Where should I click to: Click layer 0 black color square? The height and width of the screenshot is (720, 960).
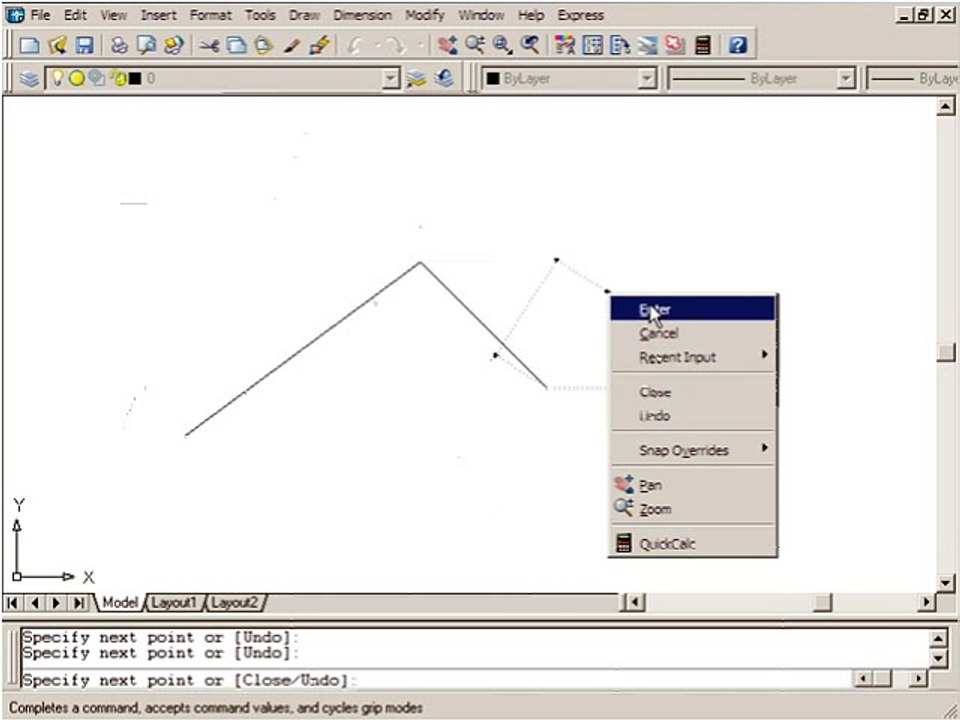tap(135, 78)
